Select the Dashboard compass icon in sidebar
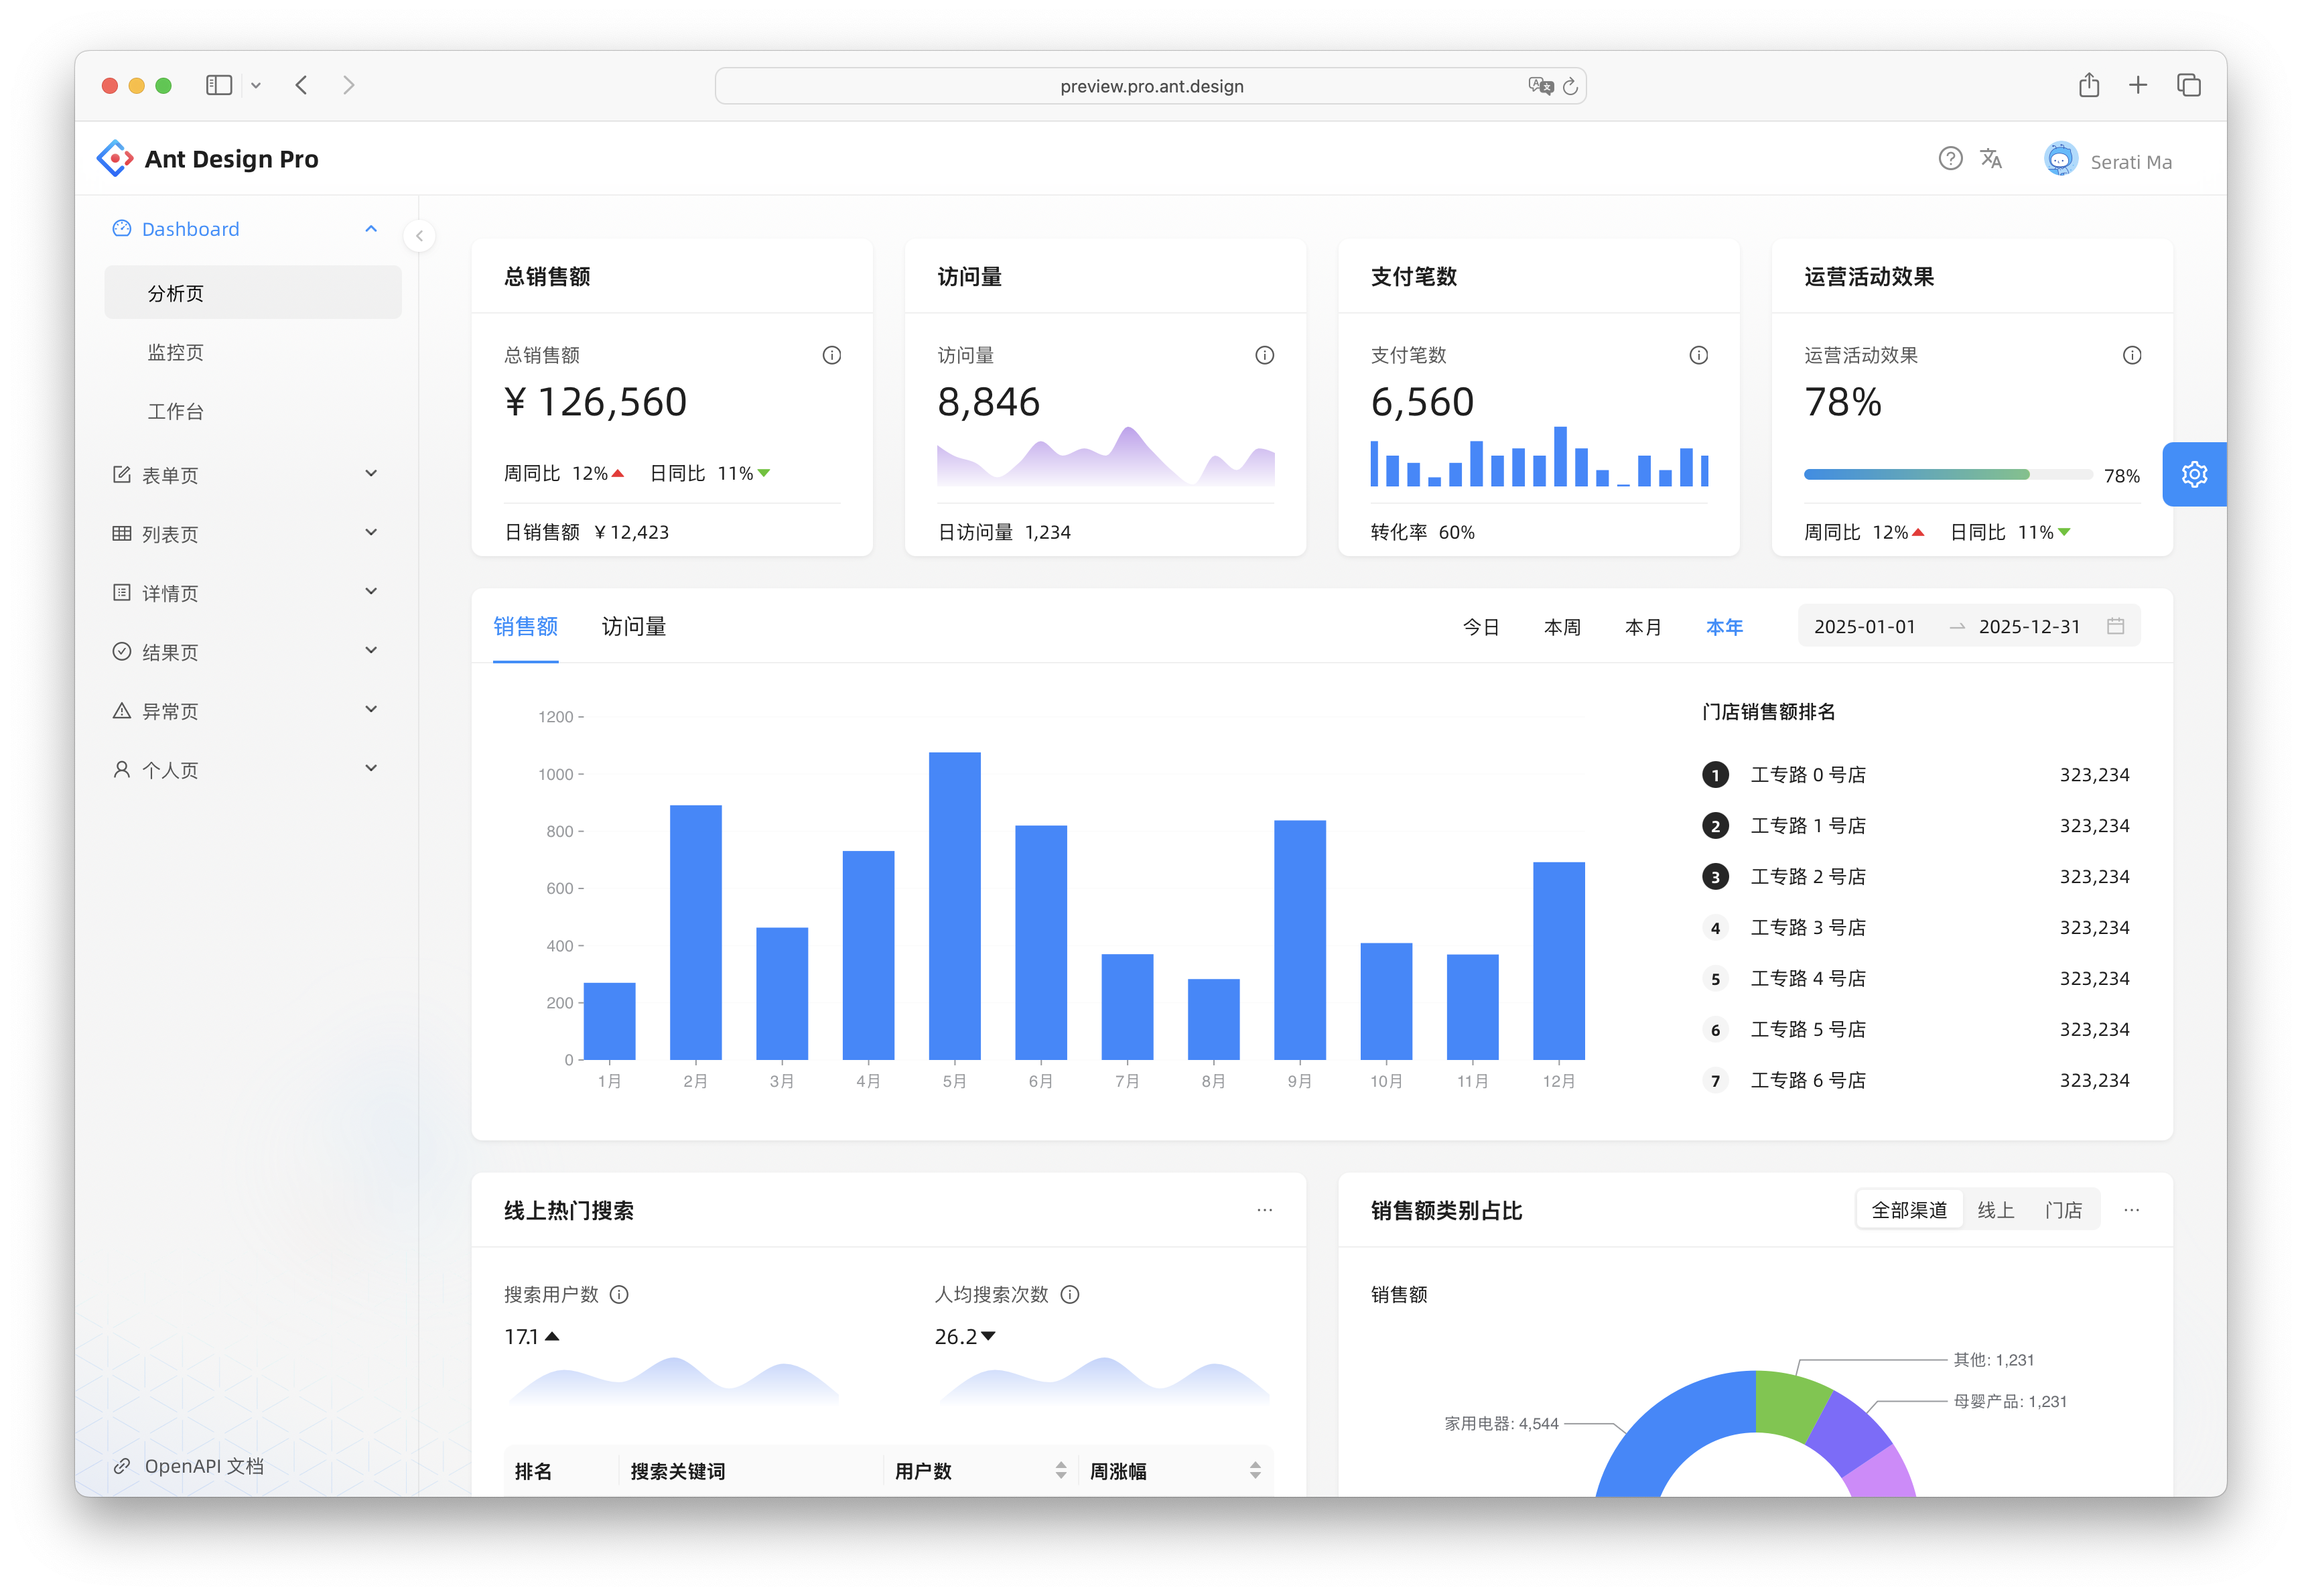2302x1596 pixels. pos(120,228)
